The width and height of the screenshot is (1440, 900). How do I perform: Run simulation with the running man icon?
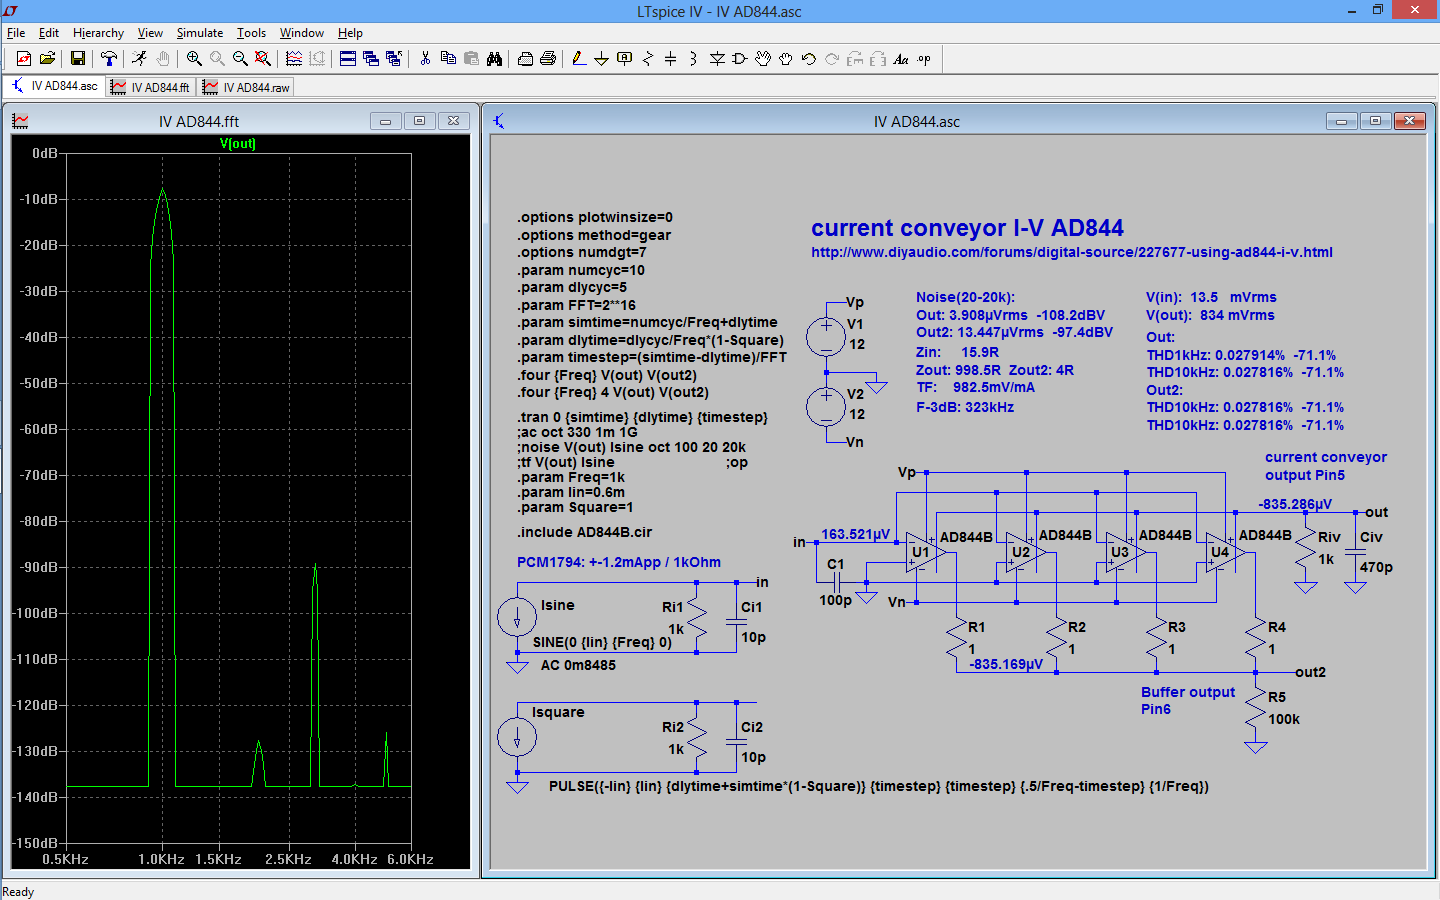pos(139,59)
